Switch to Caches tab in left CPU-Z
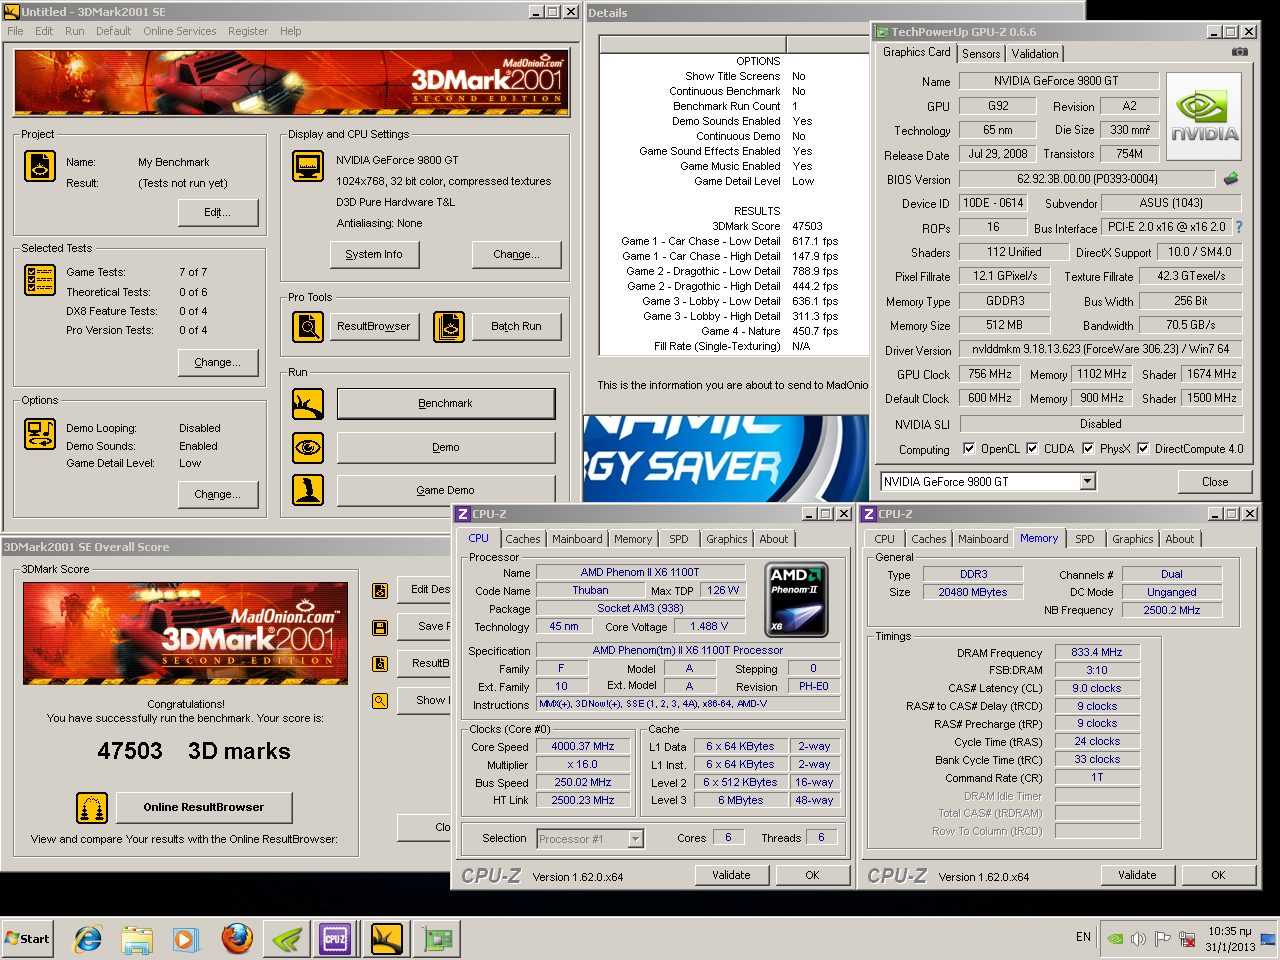Screen dimensions: 1280x960 pos(522,539)
